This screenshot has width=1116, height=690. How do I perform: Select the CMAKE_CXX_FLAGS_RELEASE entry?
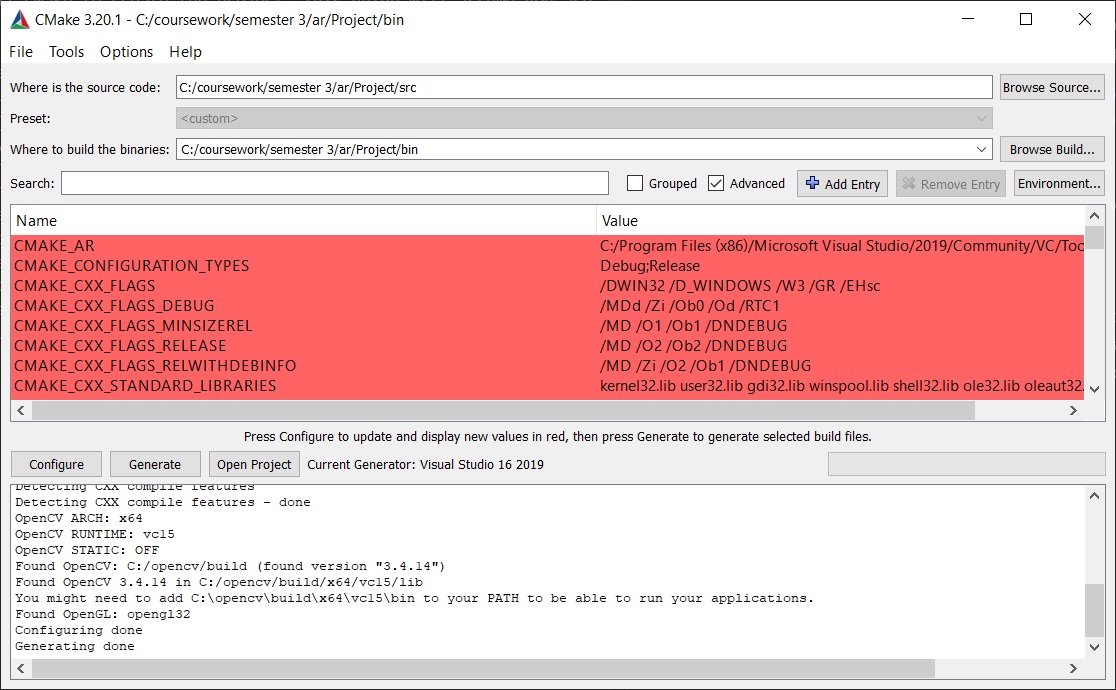click(x=547, y=345)
